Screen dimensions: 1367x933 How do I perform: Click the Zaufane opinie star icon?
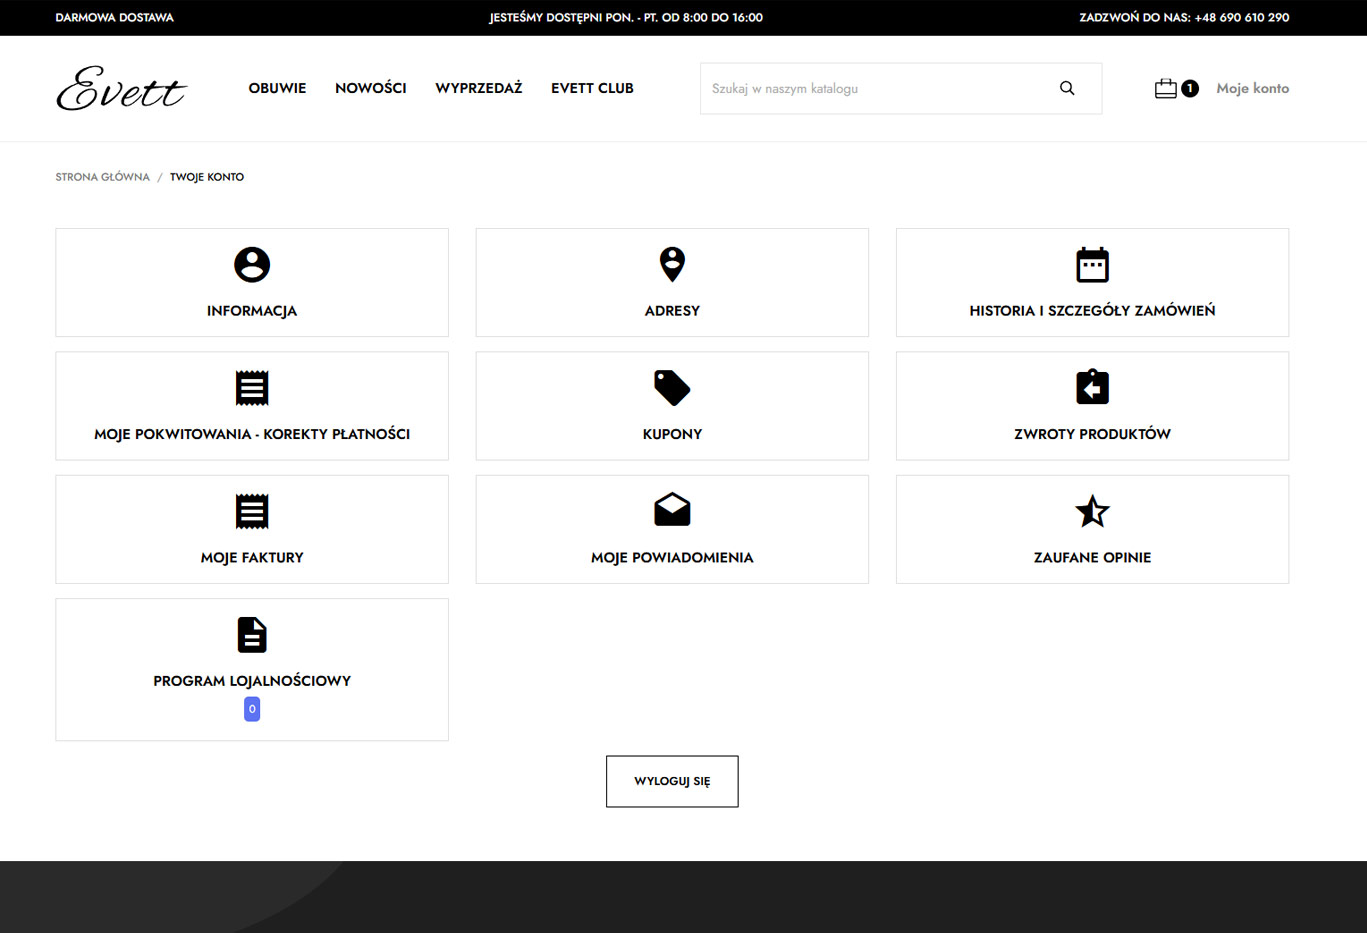point(1092,511)
